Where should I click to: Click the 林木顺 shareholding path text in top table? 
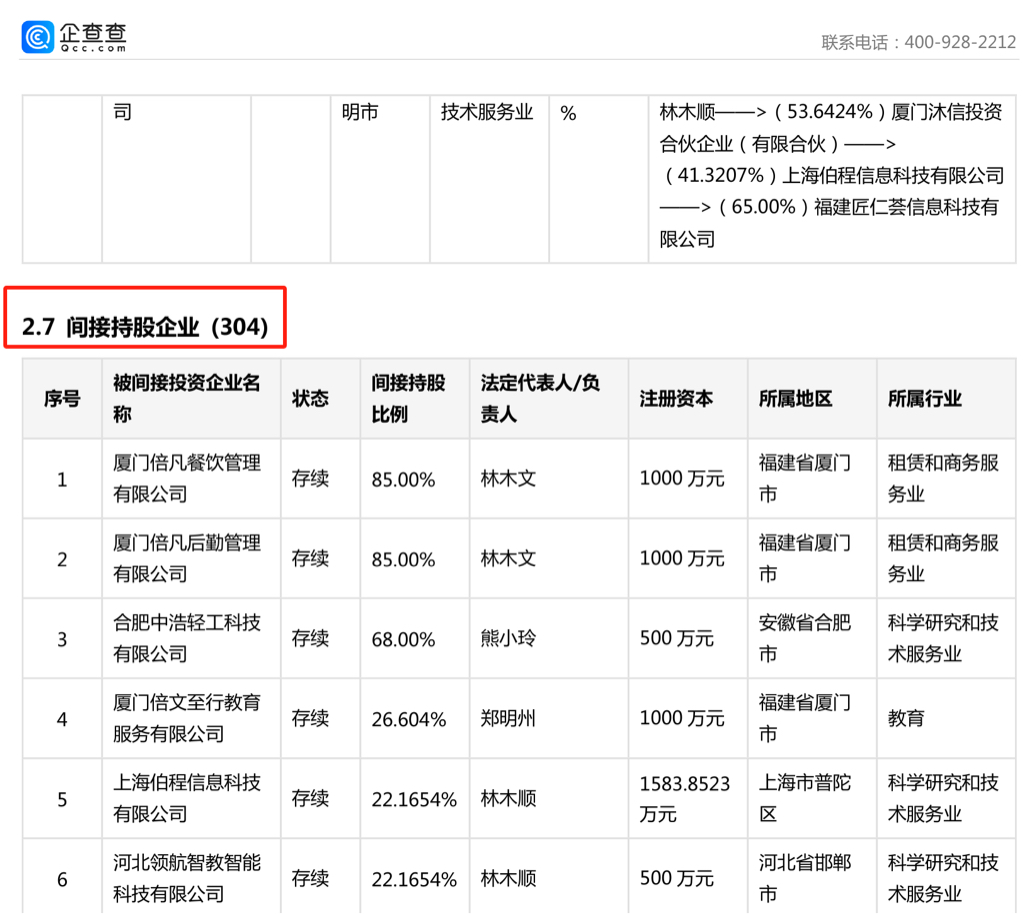(x=831, y=176)
